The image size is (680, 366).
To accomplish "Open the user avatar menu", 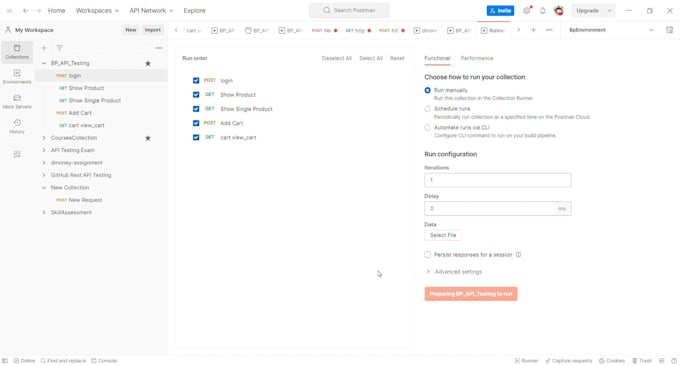I will 559,10.
